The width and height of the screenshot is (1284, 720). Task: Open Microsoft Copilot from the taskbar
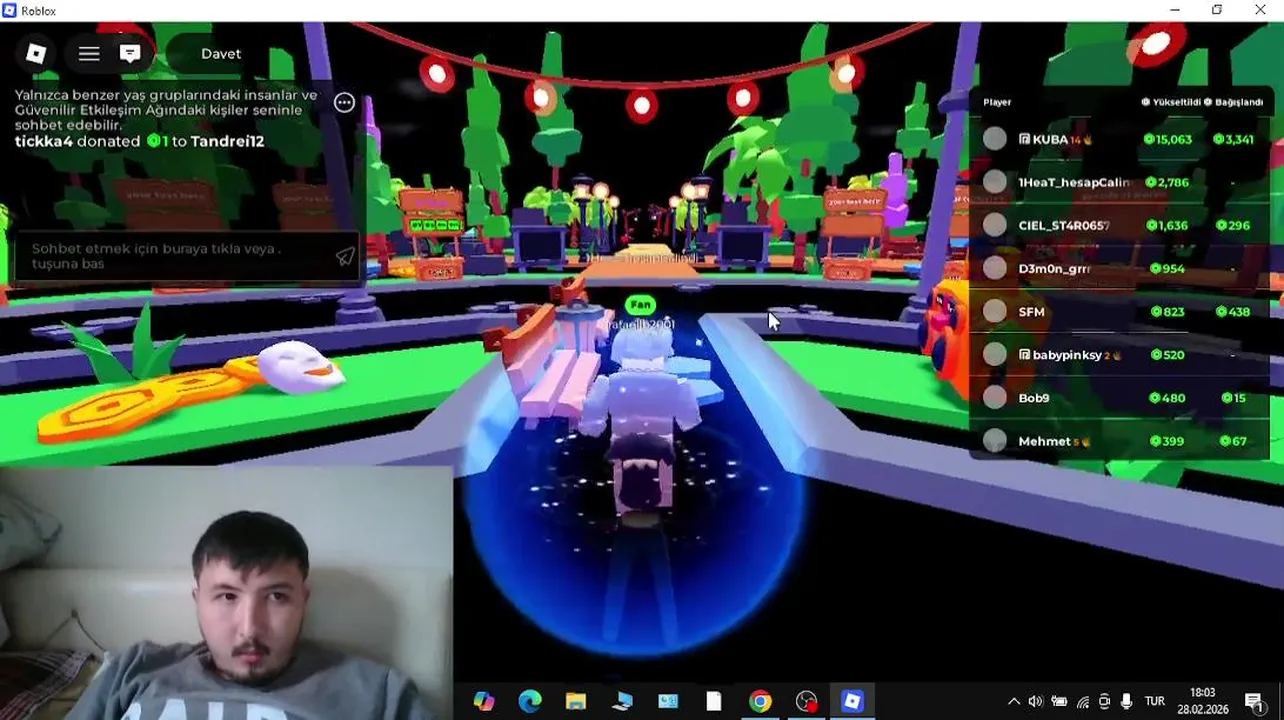pos(484,701)
